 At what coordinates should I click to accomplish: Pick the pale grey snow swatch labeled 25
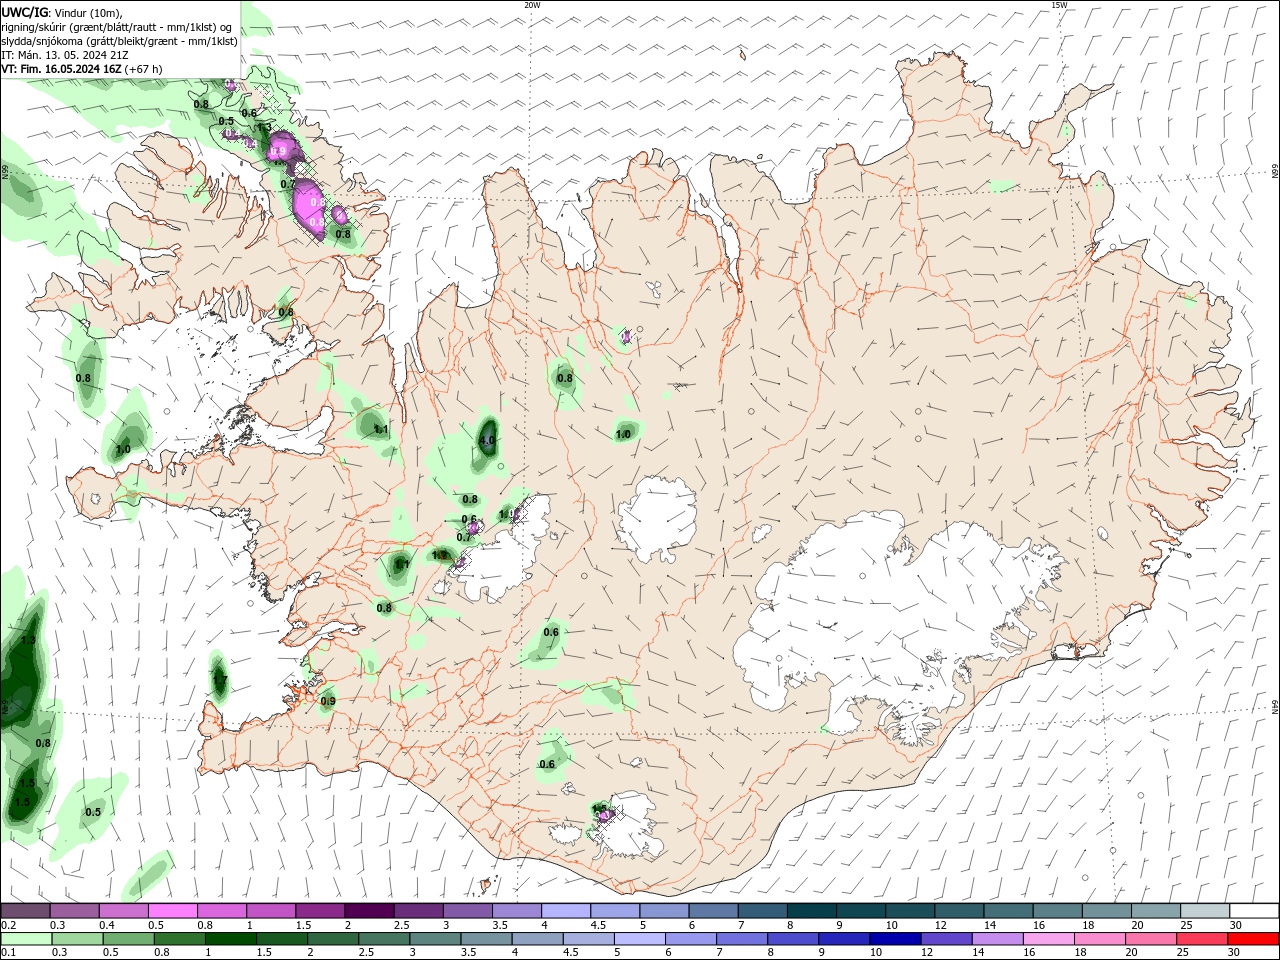(1205, 911)
